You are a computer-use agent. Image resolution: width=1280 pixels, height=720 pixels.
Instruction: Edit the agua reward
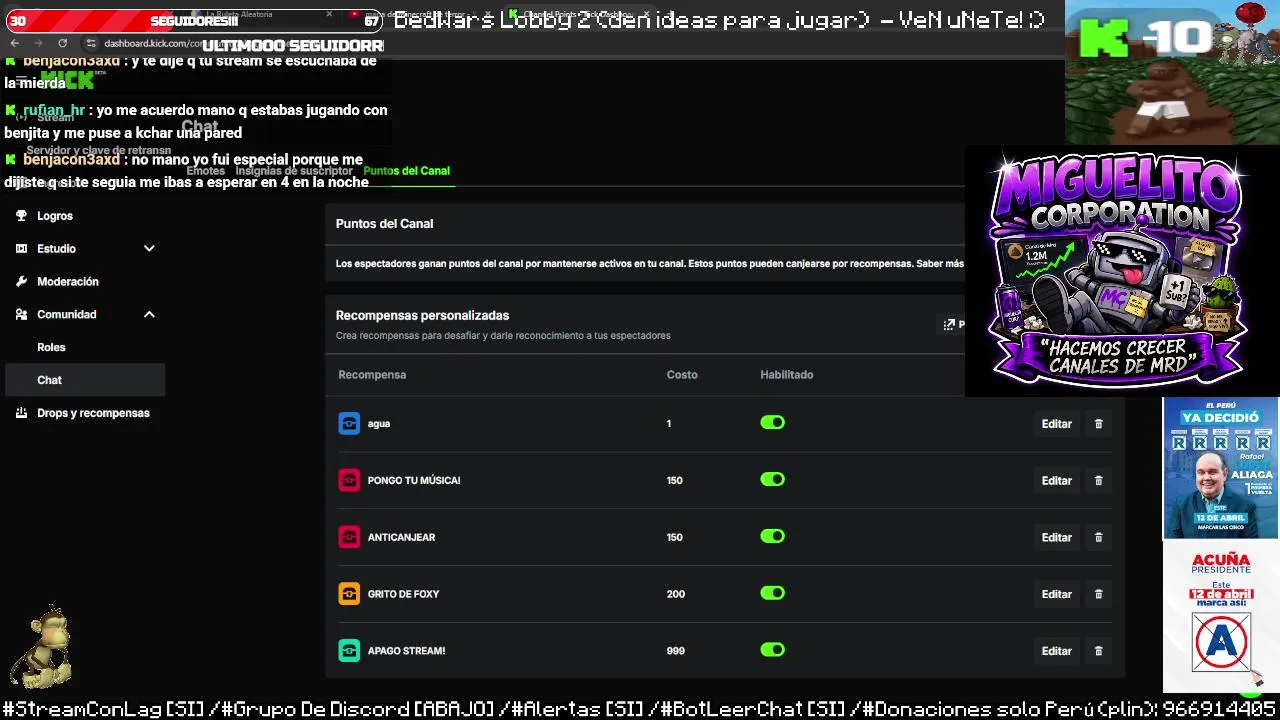(1056, 424)
